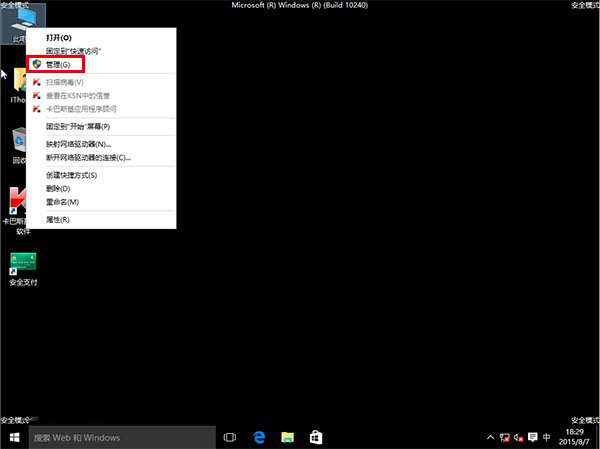The height and width of the screenshot is (449, 600).
Task: Select 映射网络驱动器(N)... menu item
Action: [78, 145]
